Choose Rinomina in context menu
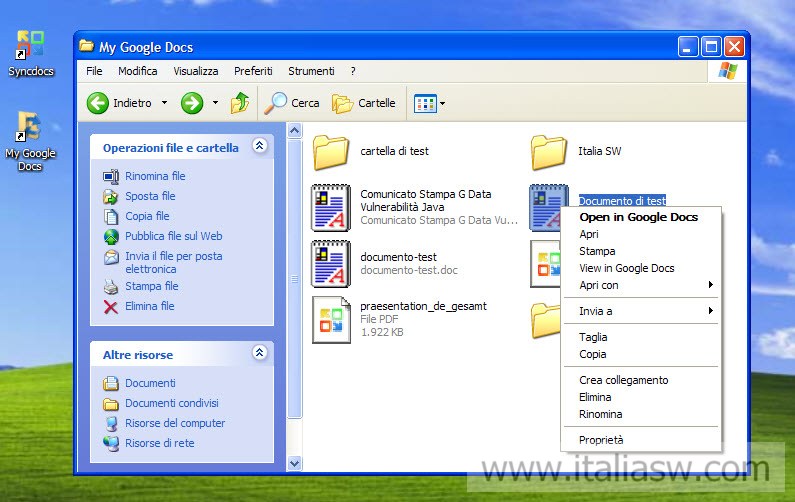795x502 pixels. 641,414
